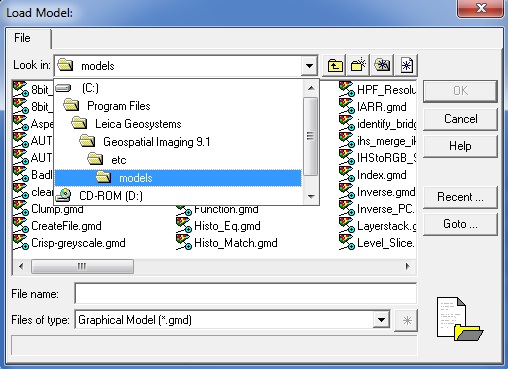This screenshot has height=369, width=508.
Task: Click the blue asterisk document icon
Action: 406,65
